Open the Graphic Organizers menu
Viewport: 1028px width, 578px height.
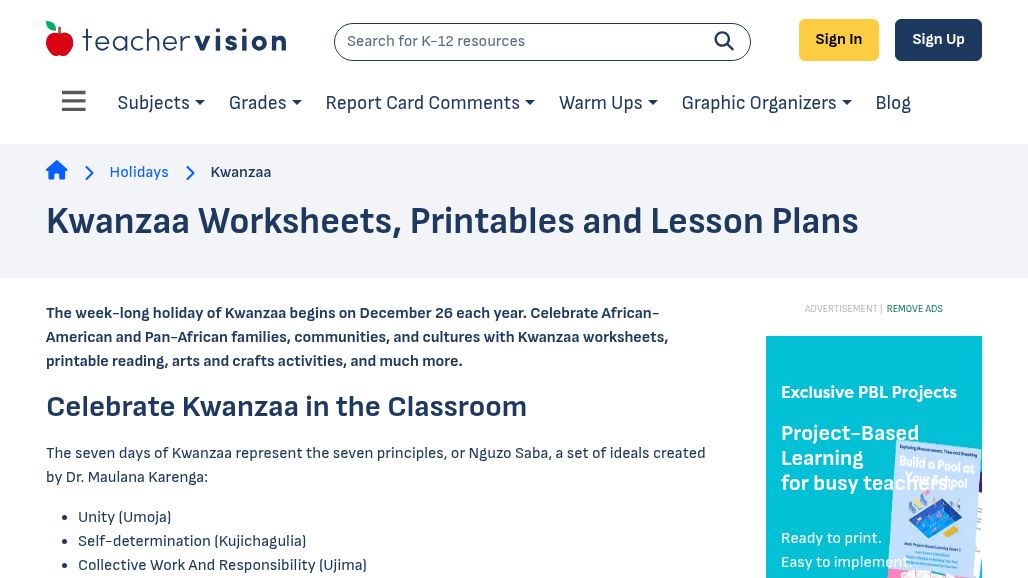click(766, 103)
